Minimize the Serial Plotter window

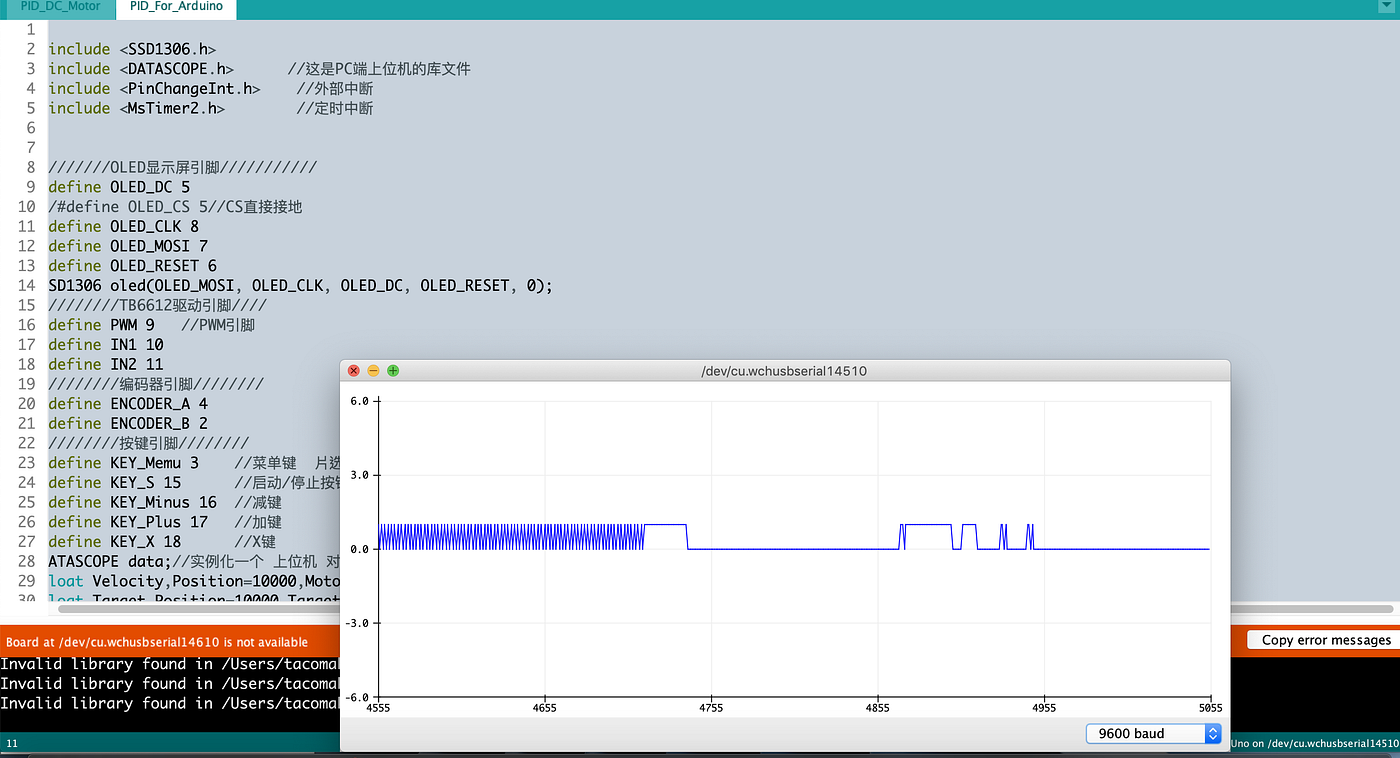372,370
